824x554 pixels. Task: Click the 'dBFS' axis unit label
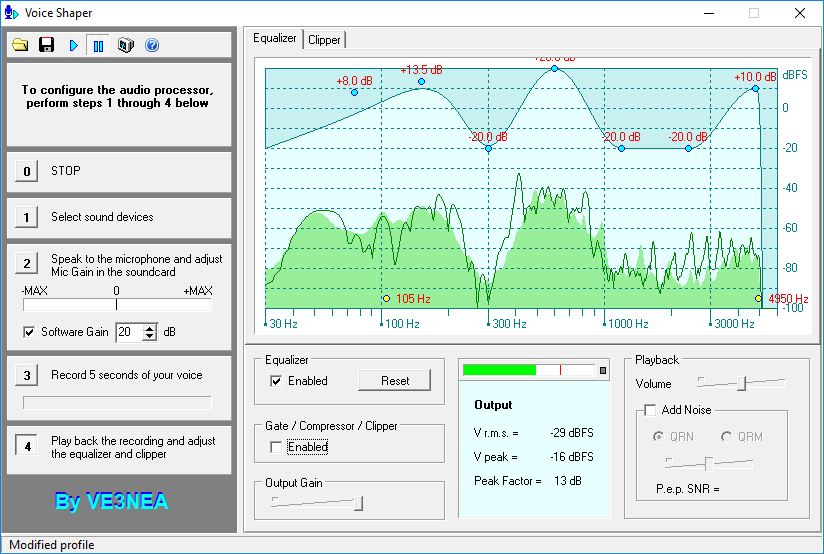[795, 75]
